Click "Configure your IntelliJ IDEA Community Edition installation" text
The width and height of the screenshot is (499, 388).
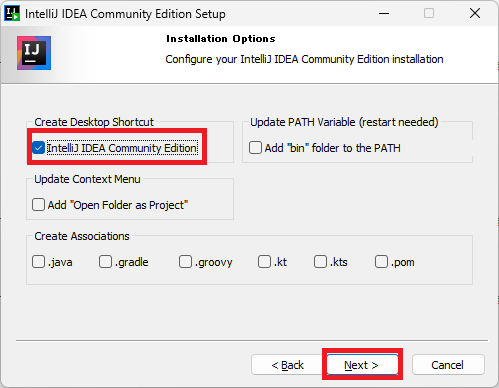click(x=304, y=59)
